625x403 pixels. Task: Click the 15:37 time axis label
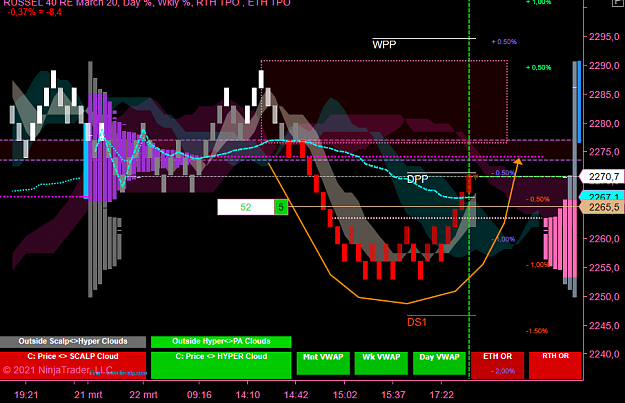coord(393,395)
